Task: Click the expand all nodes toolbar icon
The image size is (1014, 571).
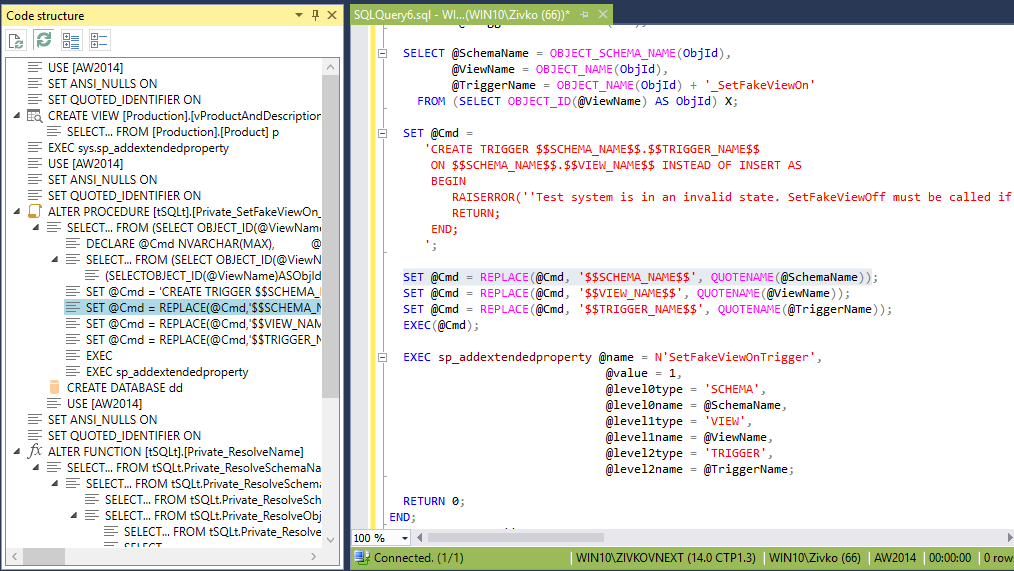Action: [71, 41]
